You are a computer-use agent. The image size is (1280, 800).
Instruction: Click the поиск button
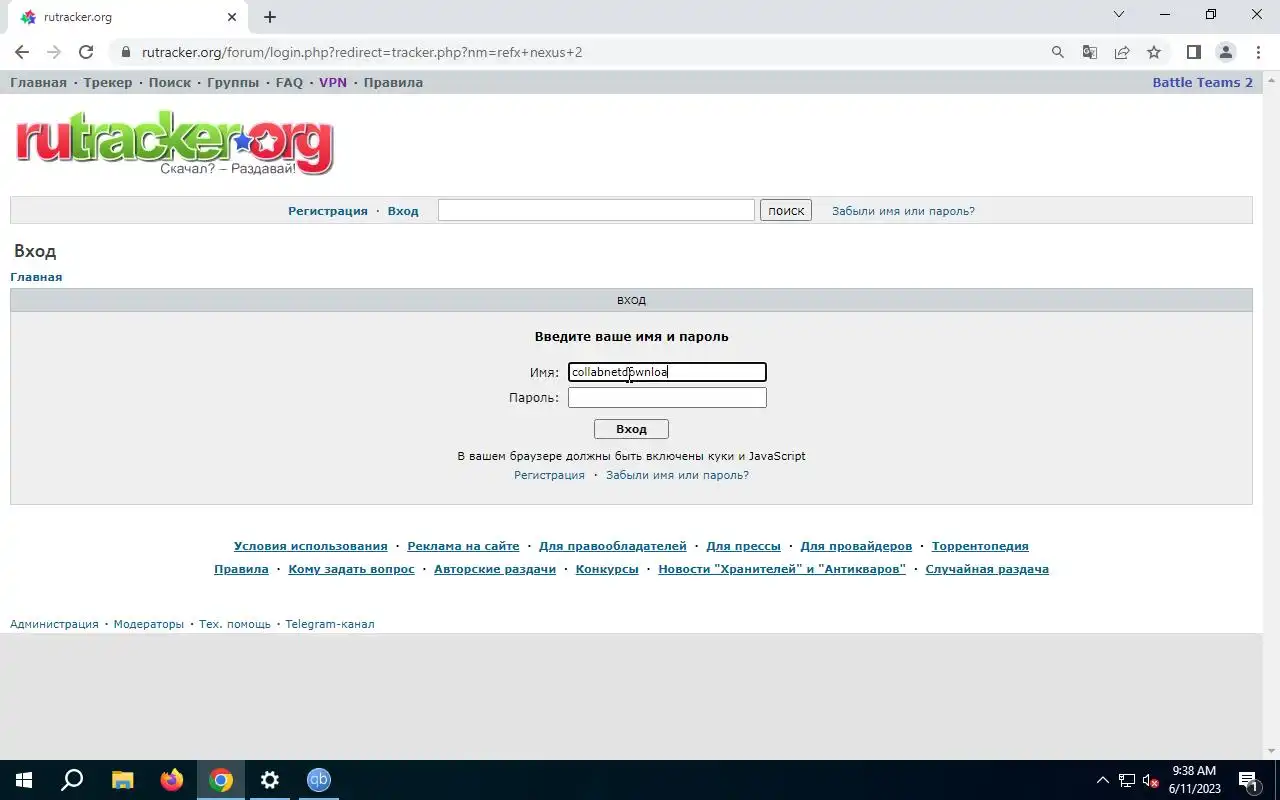tap(786, 210)
